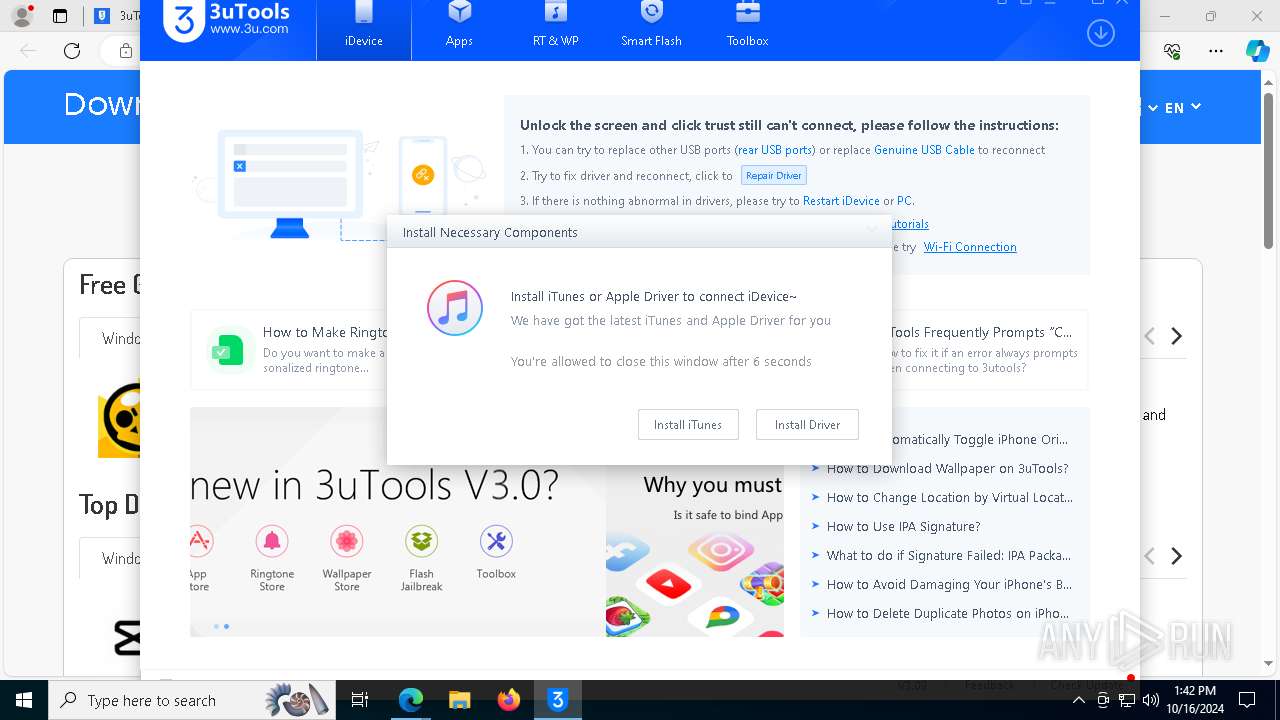Click the Install Driver button
The width and height of the screenshot is (1280, 720).
pos(807,425)
